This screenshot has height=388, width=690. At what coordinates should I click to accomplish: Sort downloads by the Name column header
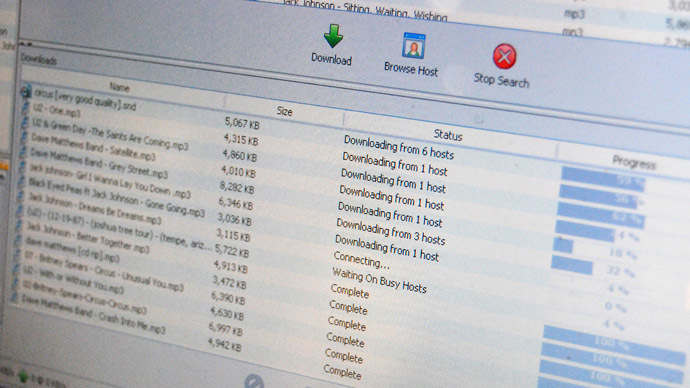120,88
